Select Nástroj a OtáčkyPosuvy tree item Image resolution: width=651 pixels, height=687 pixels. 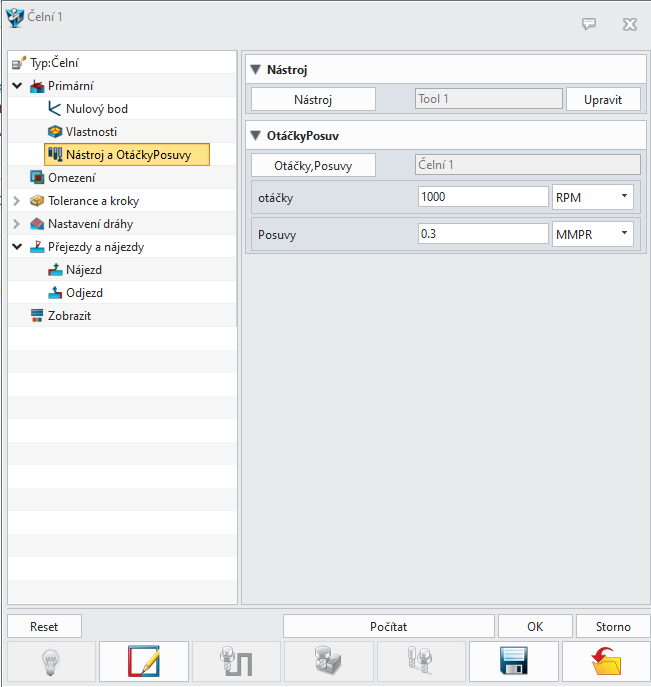(x=127, y=154)
